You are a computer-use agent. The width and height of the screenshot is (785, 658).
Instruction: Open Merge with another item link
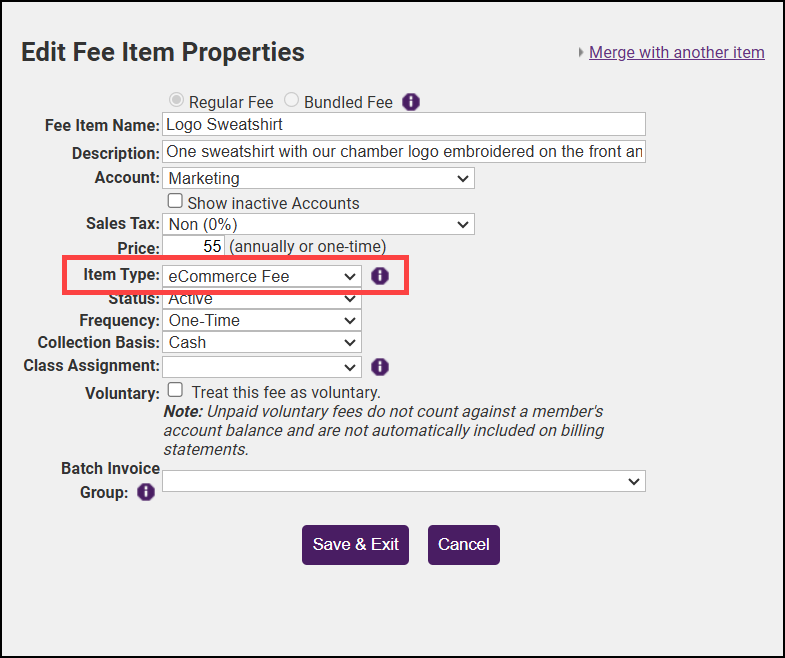677,53
